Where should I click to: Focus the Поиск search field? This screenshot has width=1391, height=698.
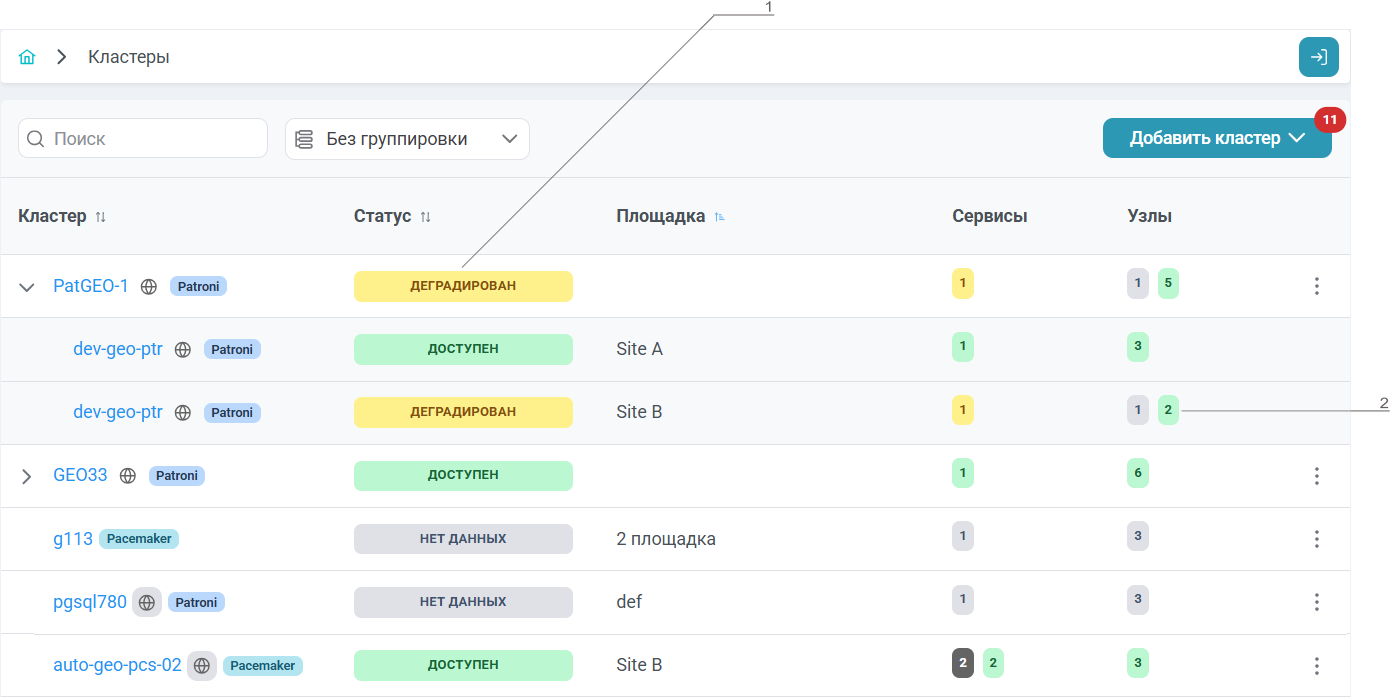pos(143,138)
